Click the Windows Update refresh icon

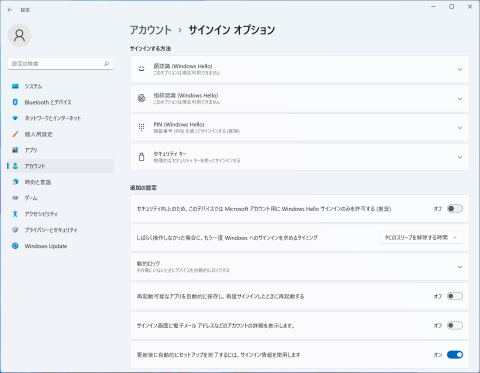pyautogui.click(x=15, y=246)
